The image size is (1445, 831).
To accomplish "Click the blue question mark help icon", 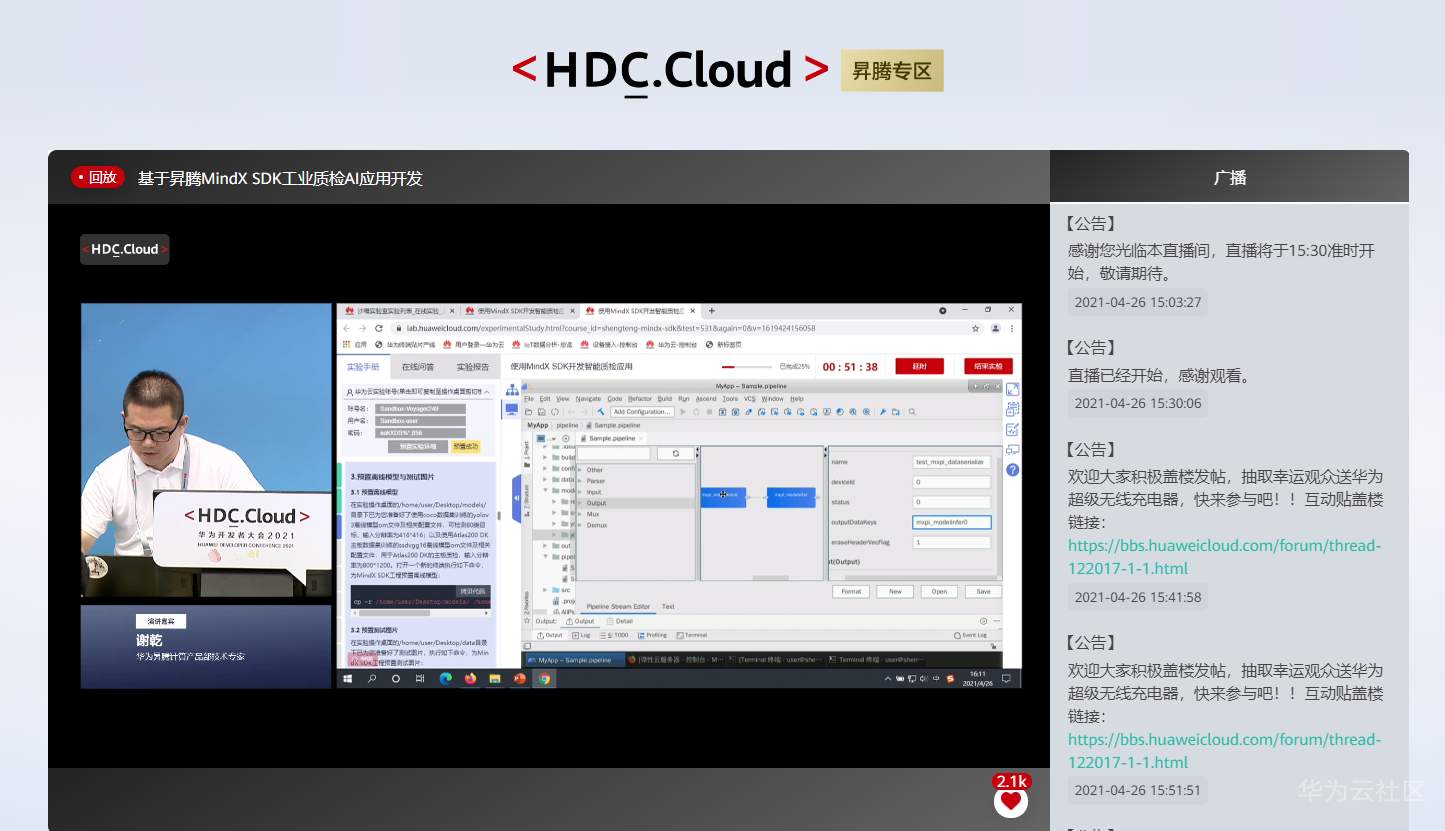I will 1012,469.
